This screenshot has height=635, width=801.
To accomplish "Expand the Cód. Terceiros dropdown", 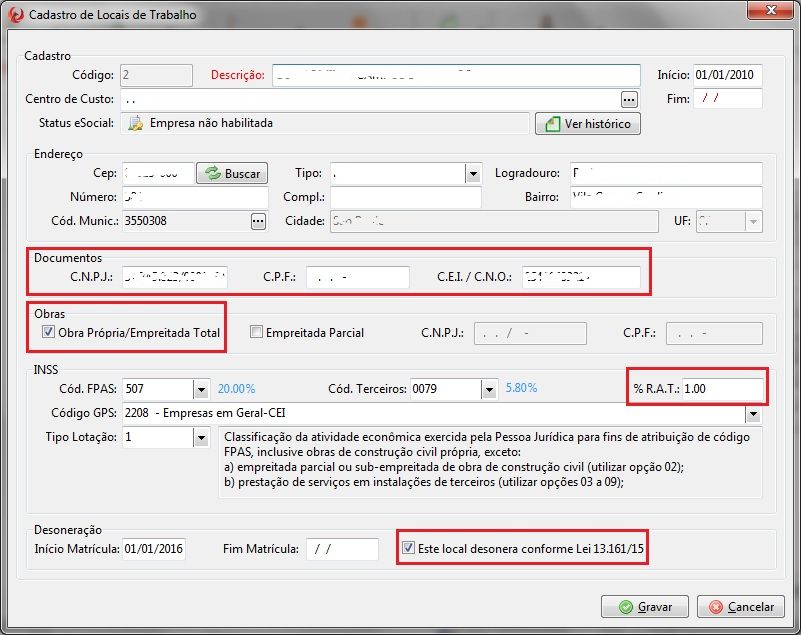I will coord(489,389).
